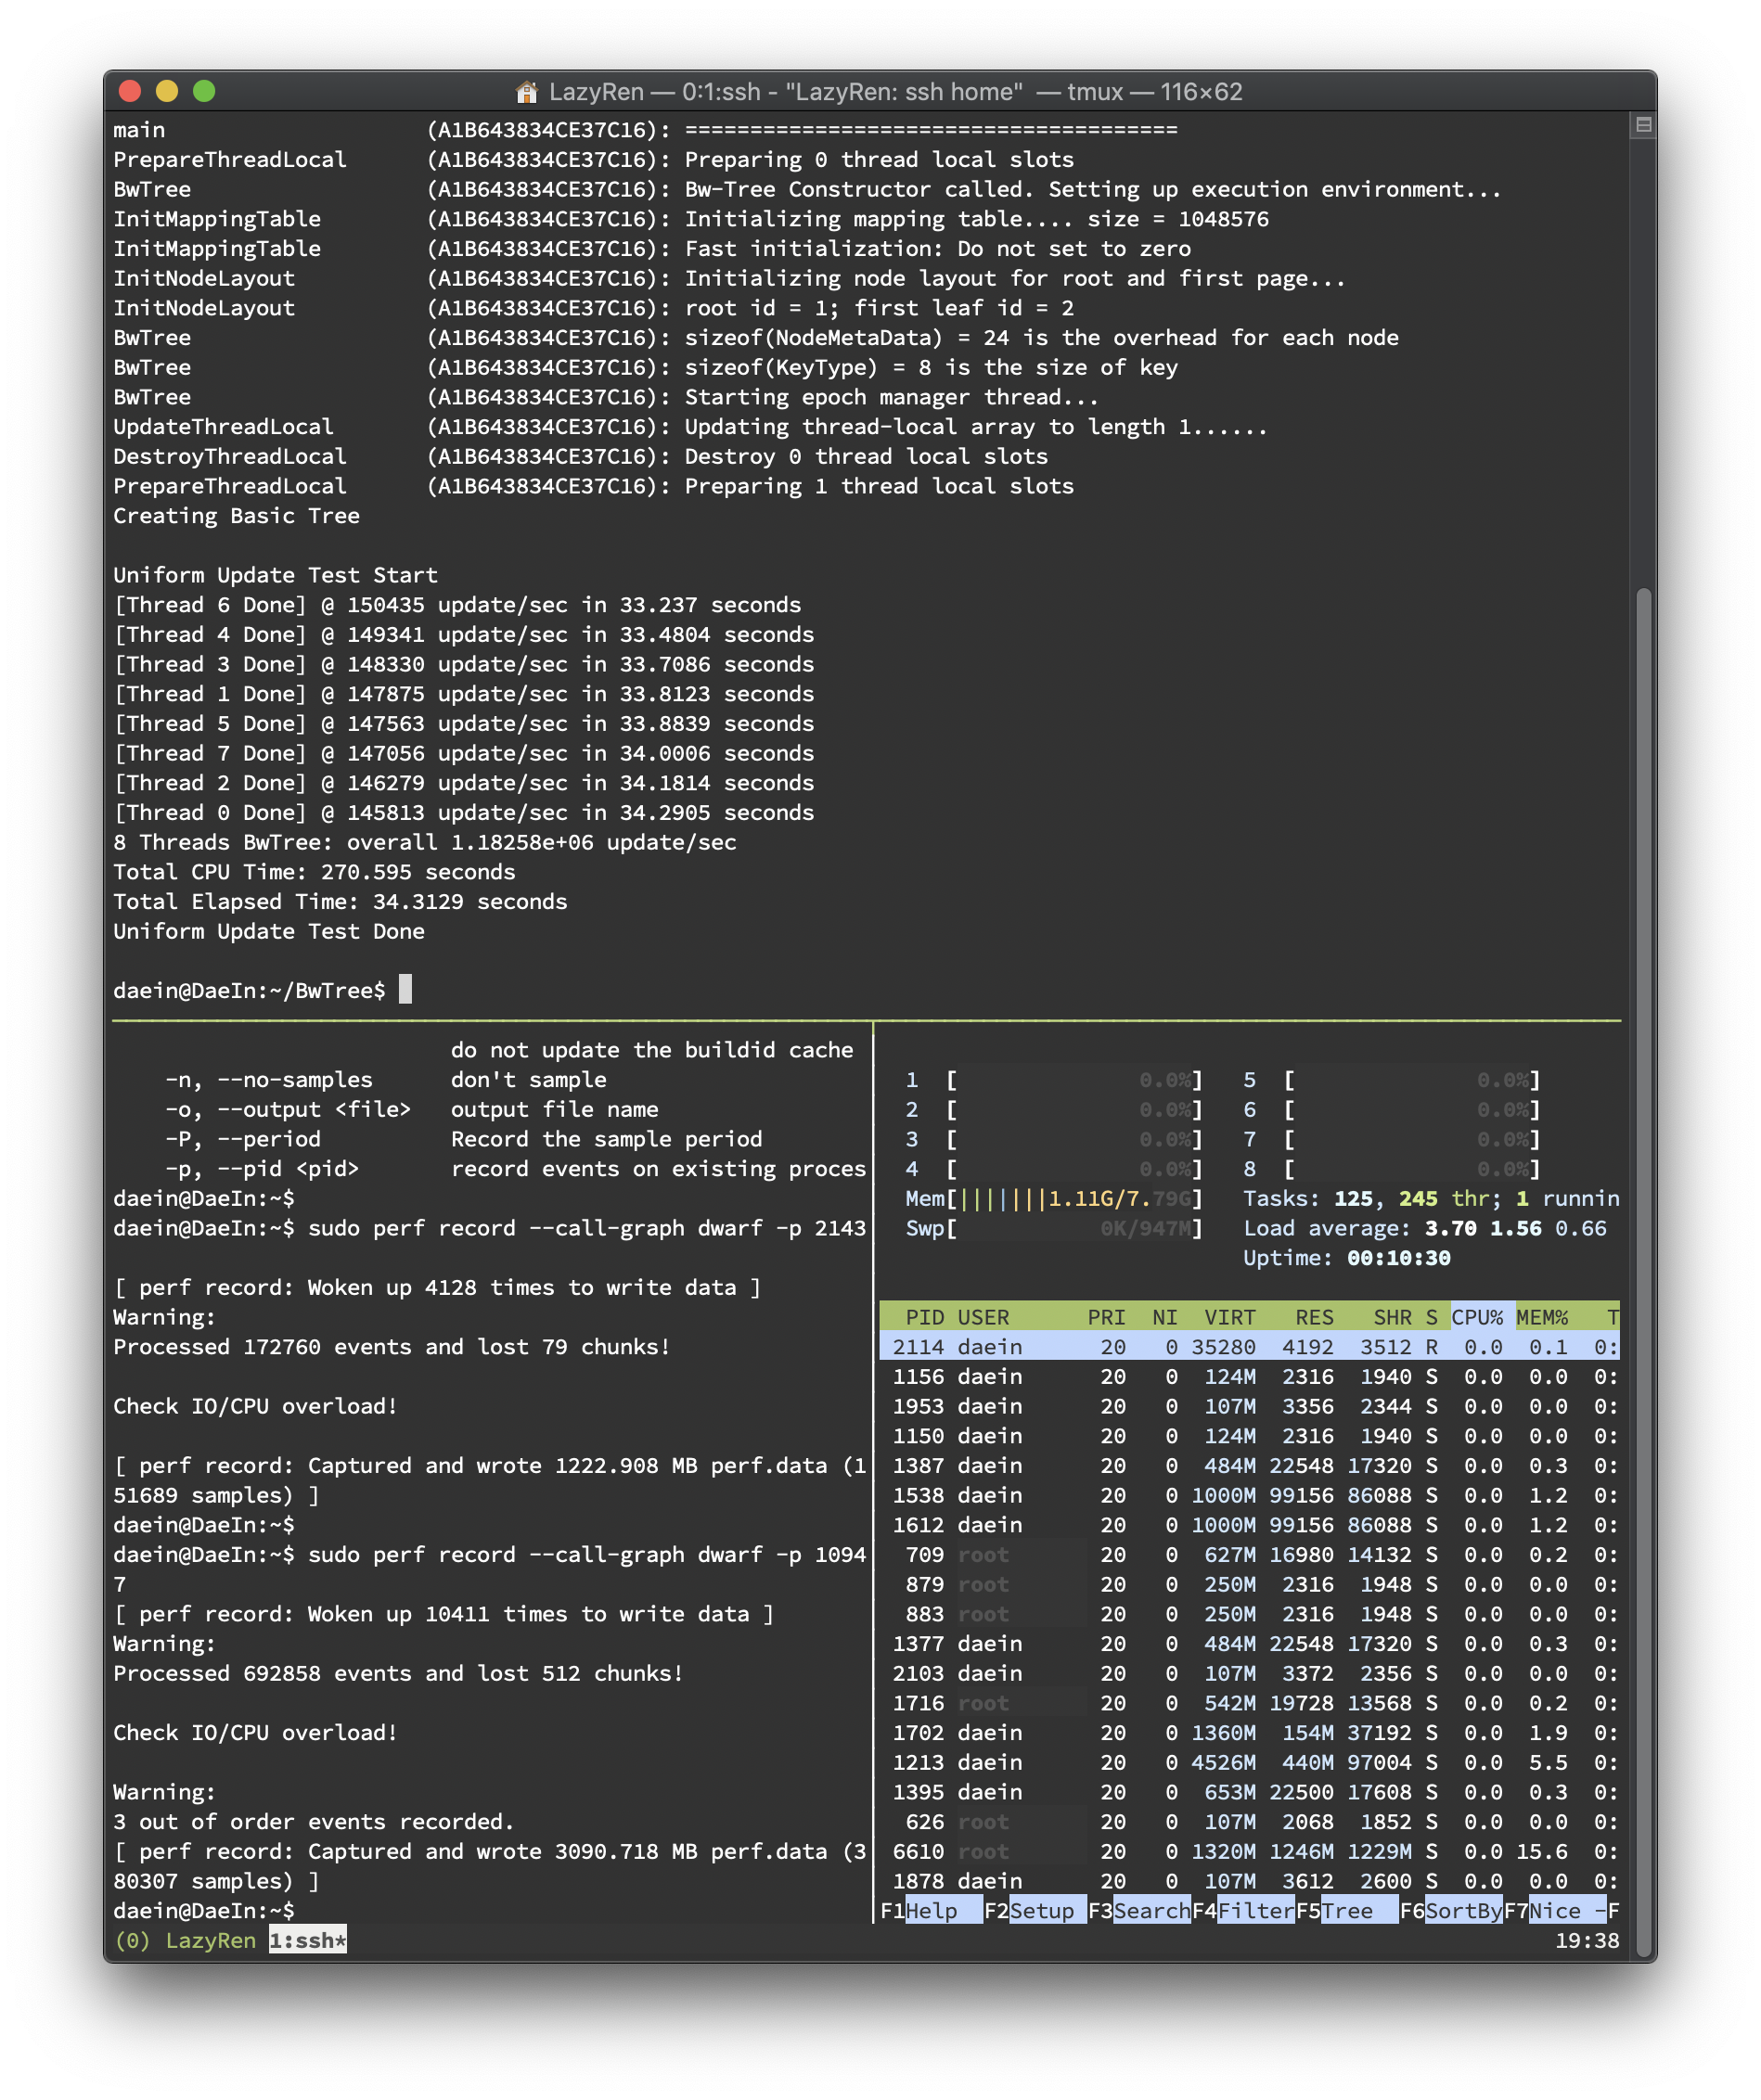The height and width of the screenshot is (2100, 1761).
Task: Select the highlighted process row PID 2114
Action: pos(1250,1347)
